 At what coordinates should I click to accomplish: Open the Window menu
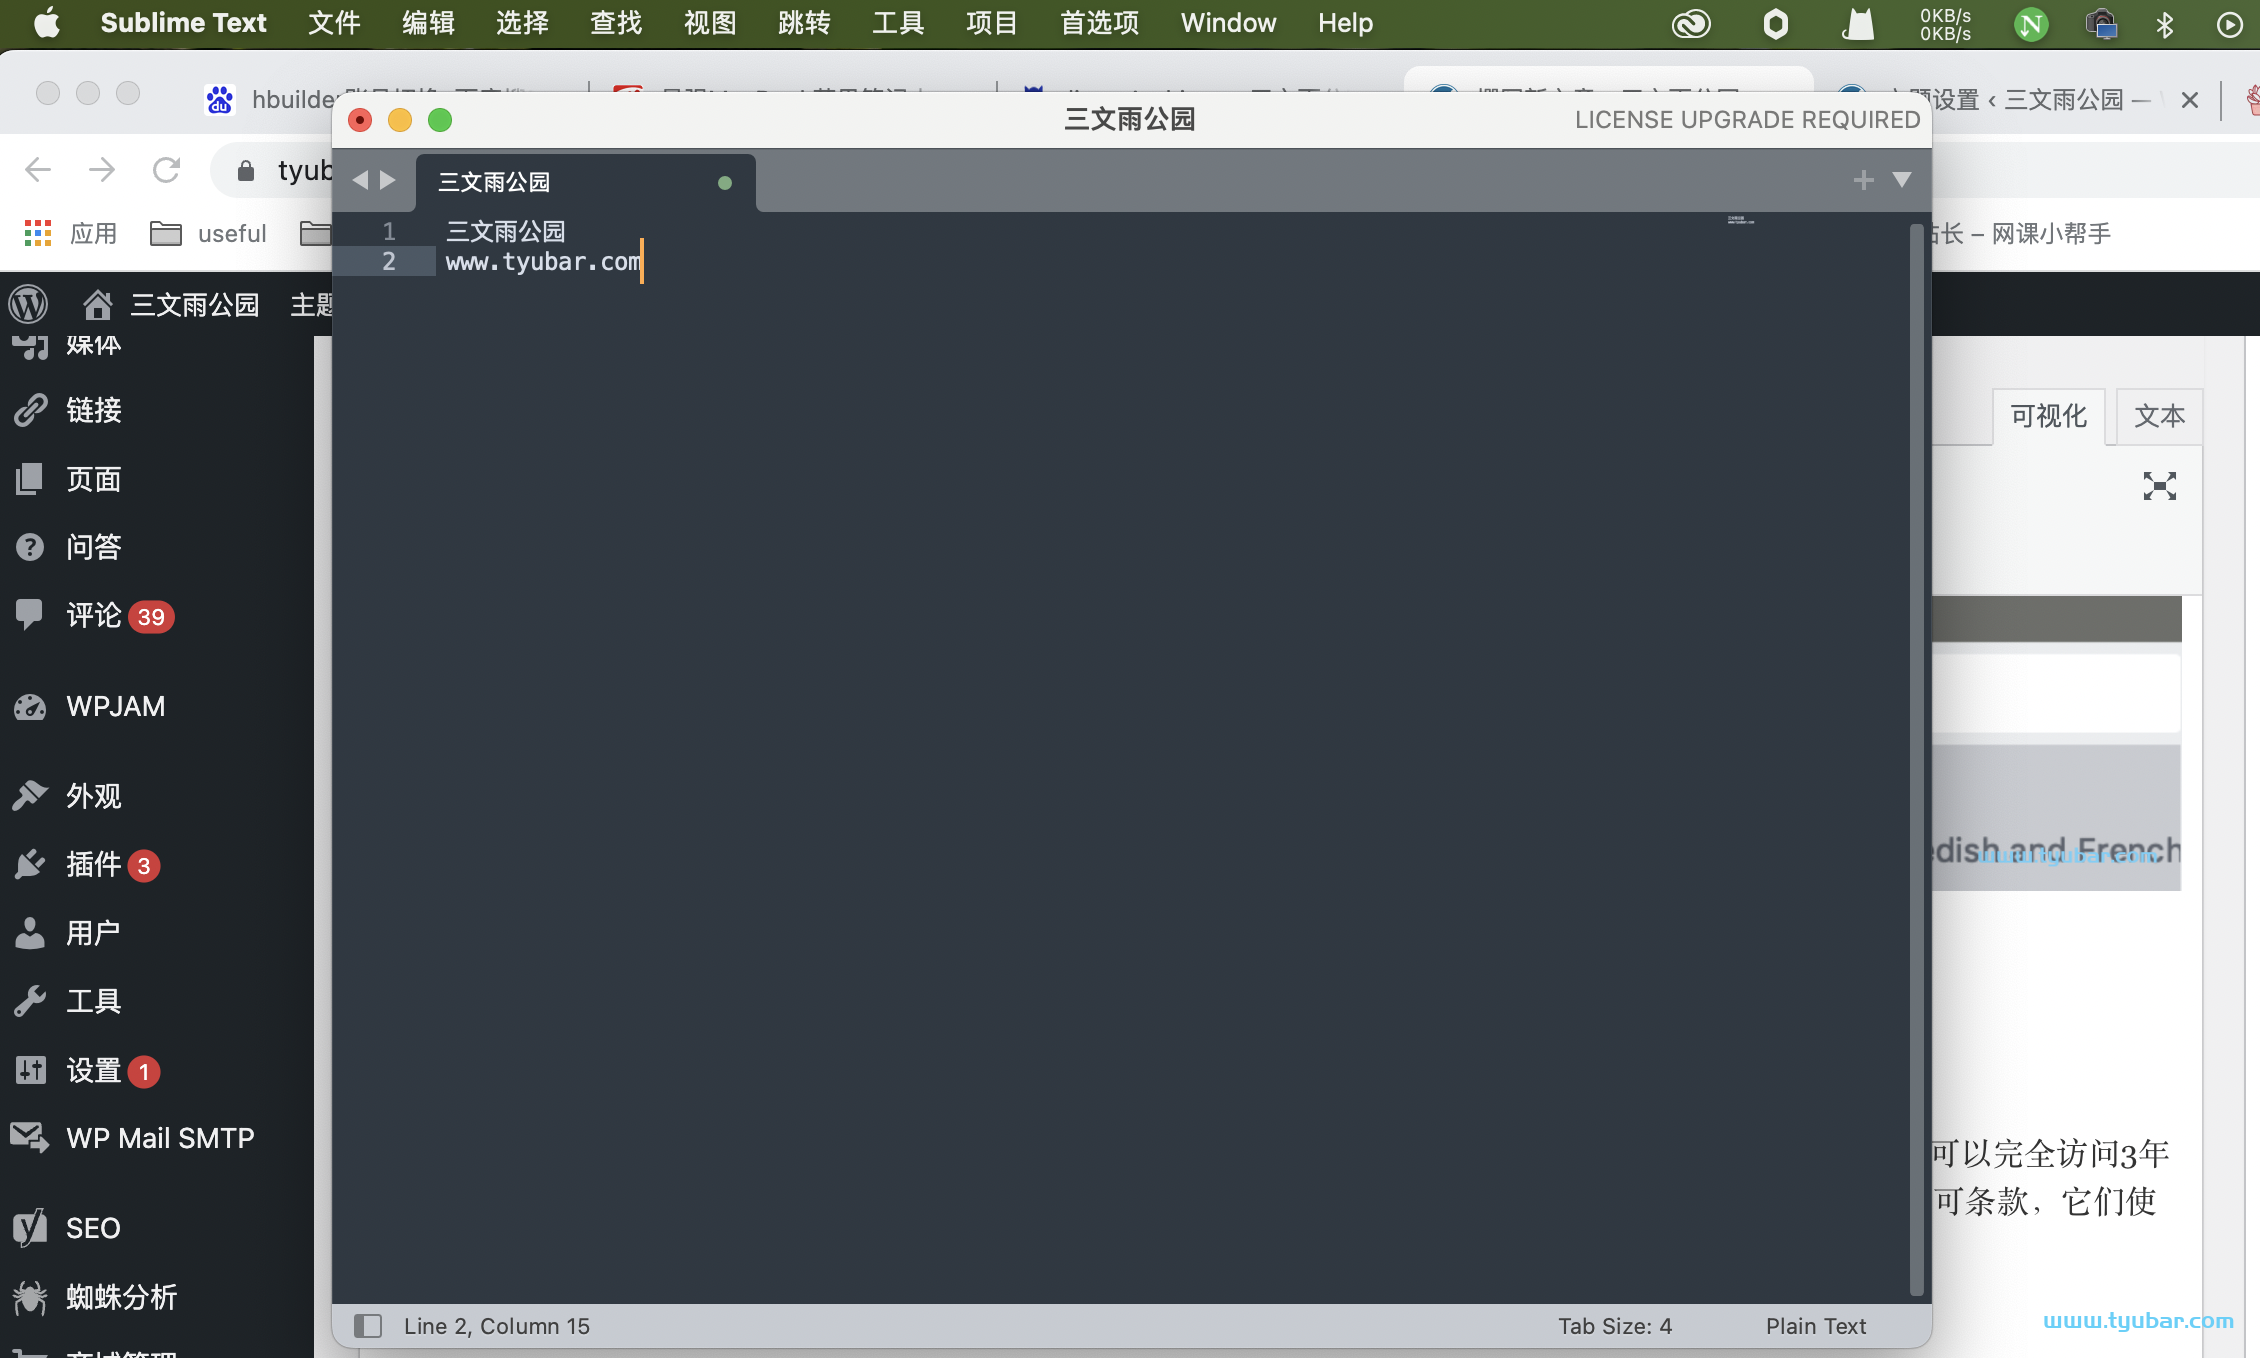[1228, 23]
